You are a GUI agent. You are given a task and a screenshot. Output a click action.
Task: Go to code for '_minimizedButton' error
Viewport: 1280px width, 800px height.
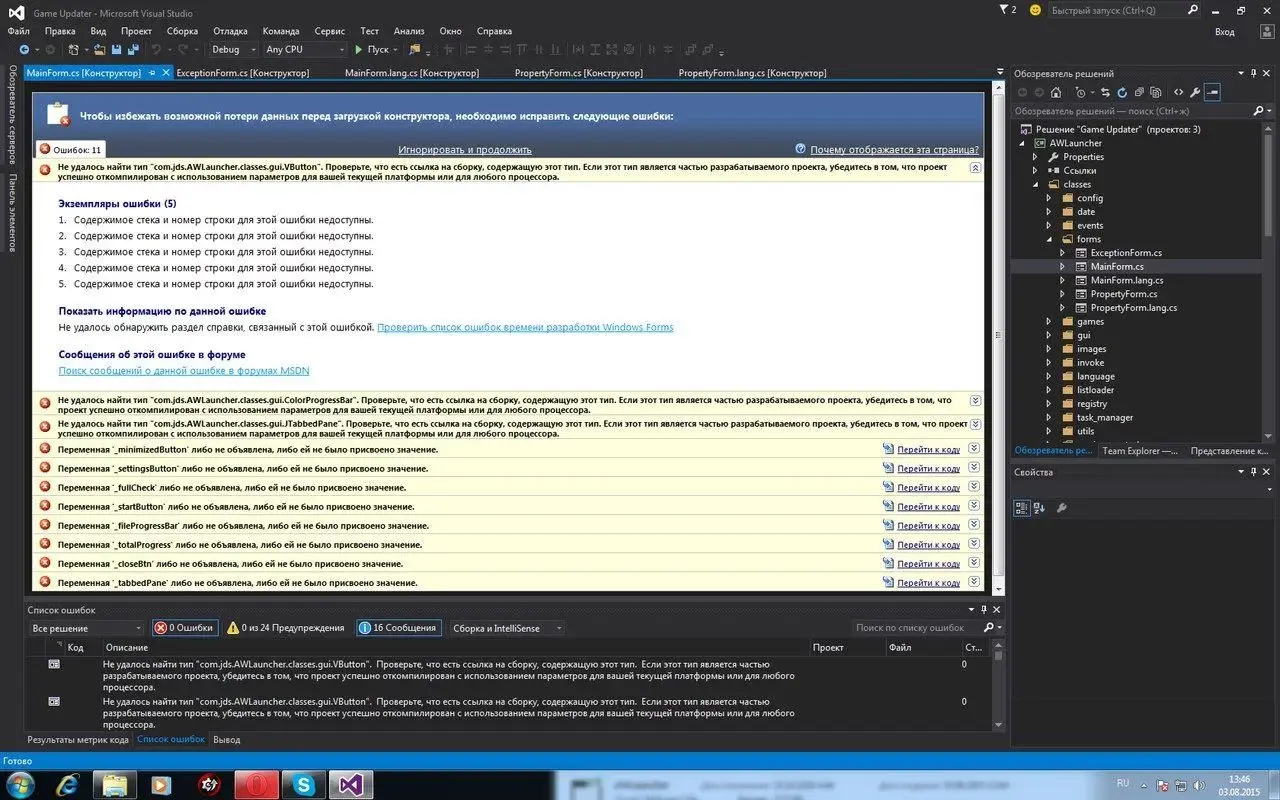click(x=928, y=450)
